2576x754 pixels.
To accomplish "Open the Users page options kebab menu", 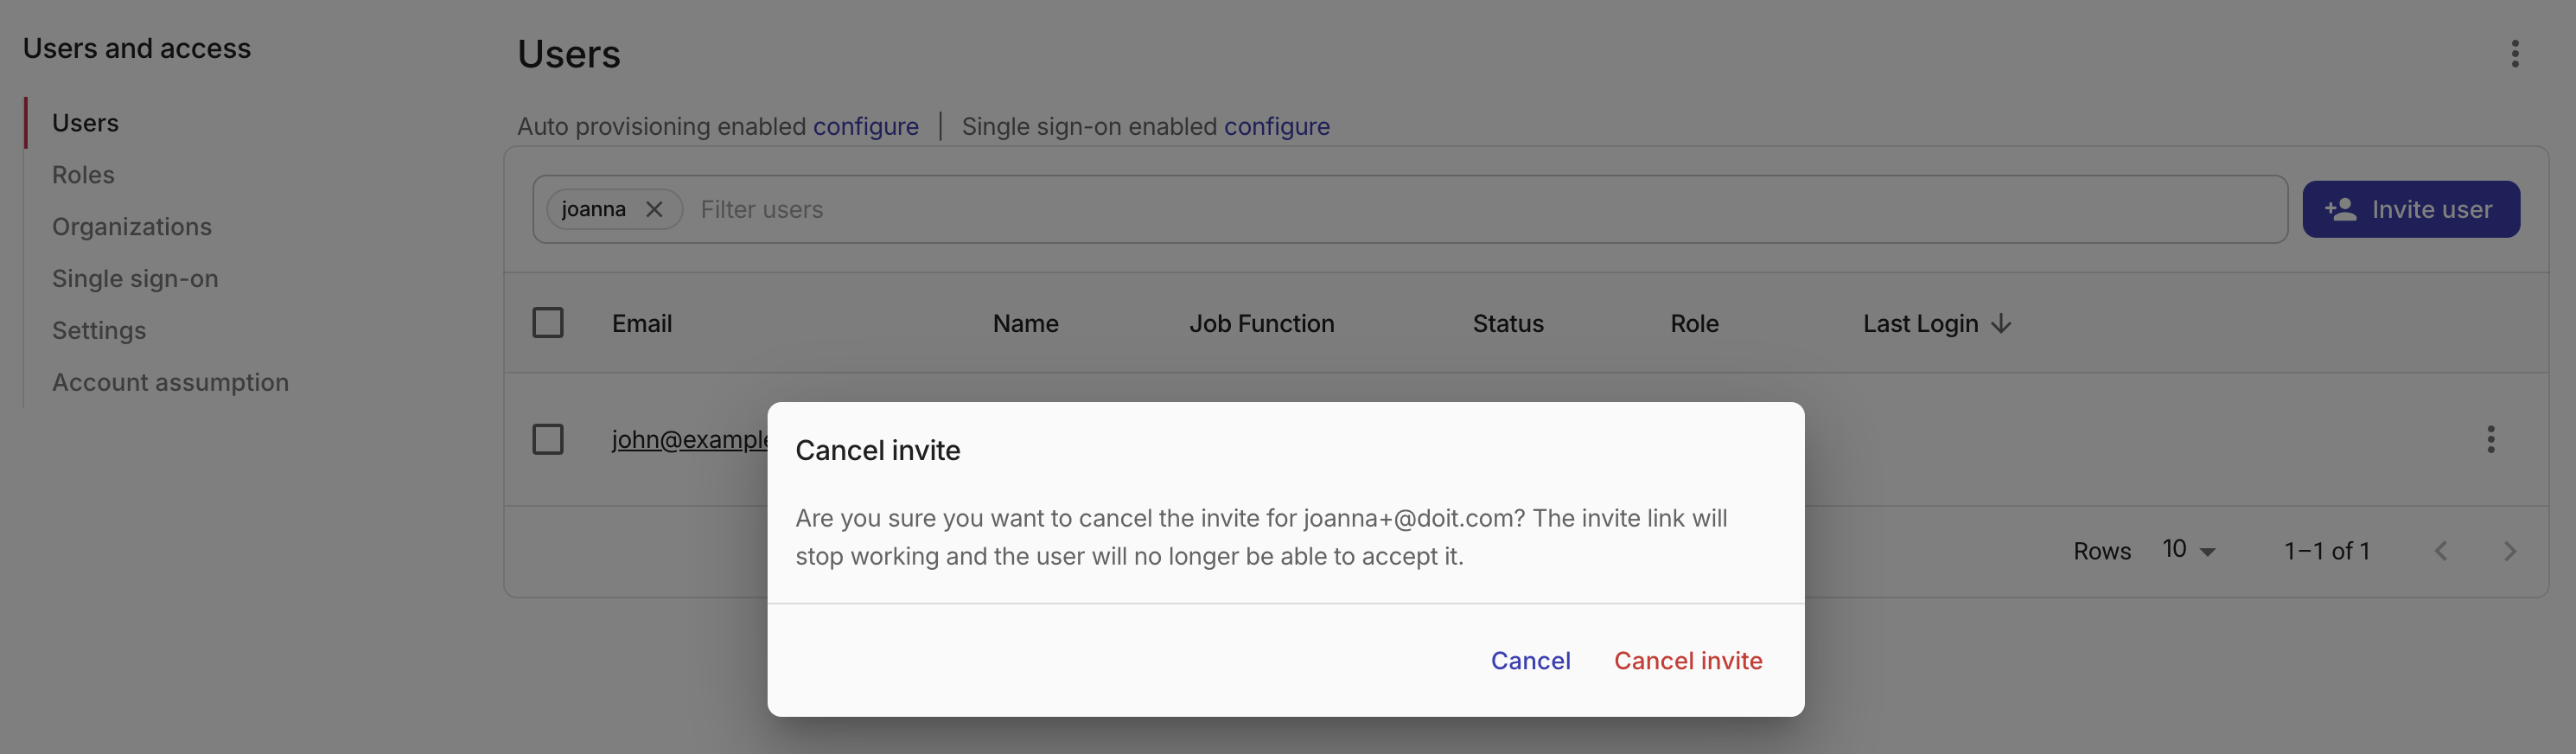I will (2514, 54).
